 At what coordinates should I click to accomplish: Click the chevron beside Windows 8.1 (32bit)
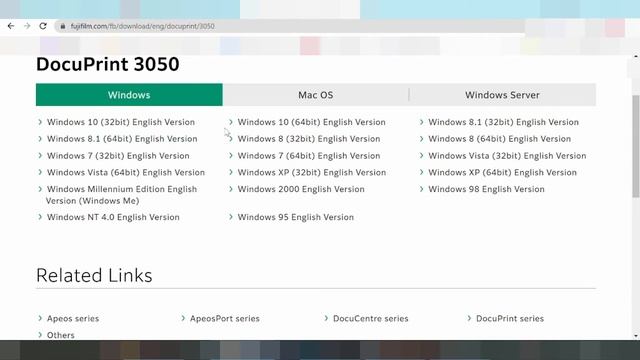[422, 122]
